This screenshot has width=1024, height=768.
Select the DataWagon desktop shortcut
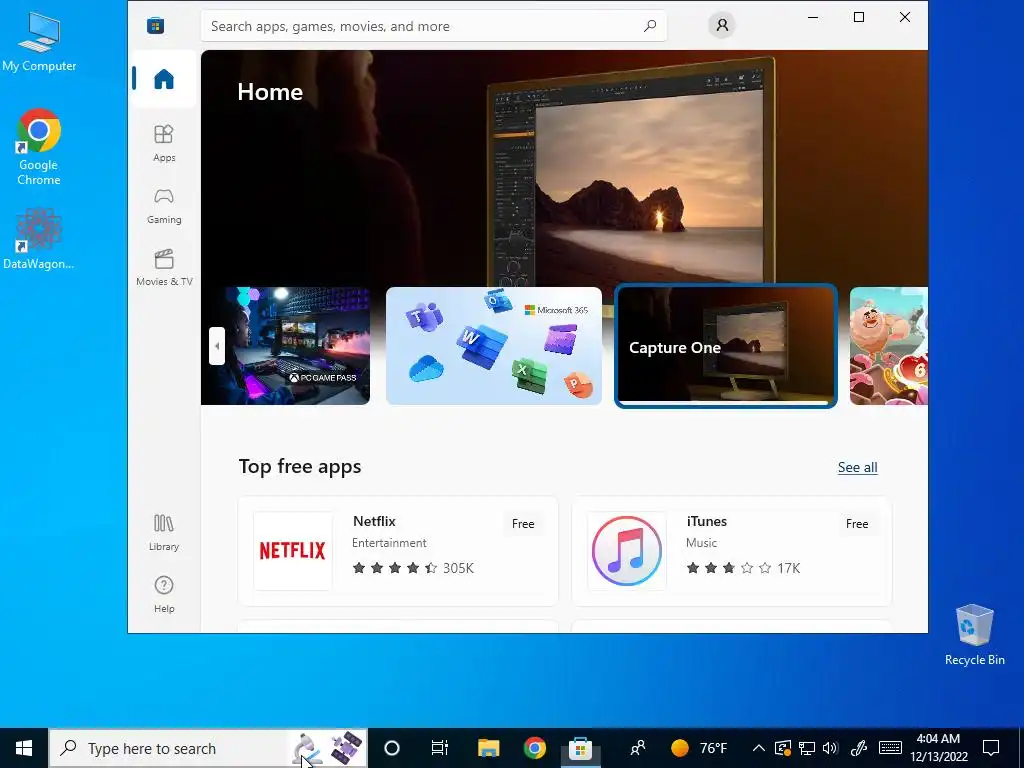point(39,239)
